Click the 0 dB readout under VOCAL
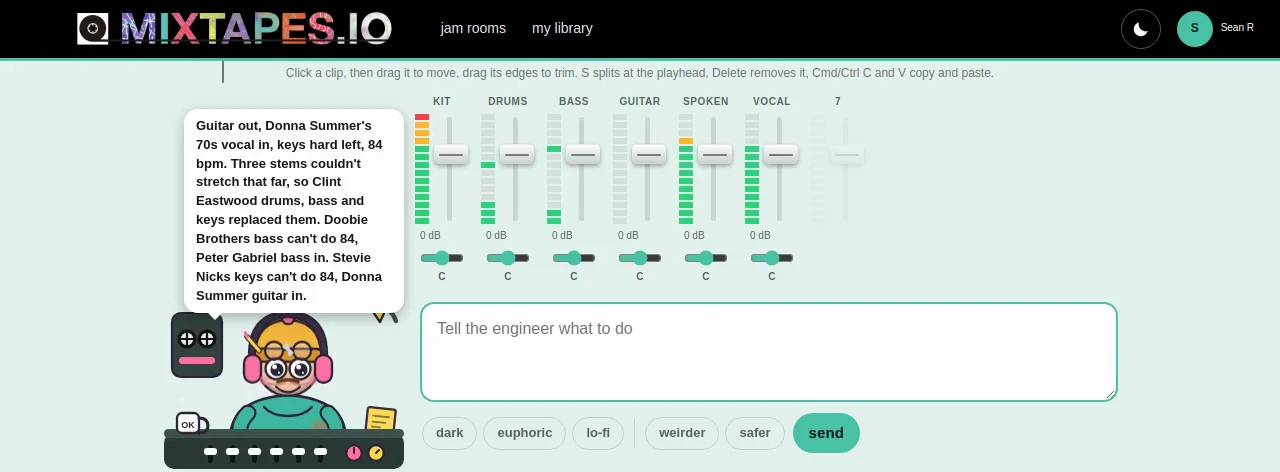Image resolution: width=1280 pixels, height=472 pixels. pyautogui.click(x=760, y=236)
